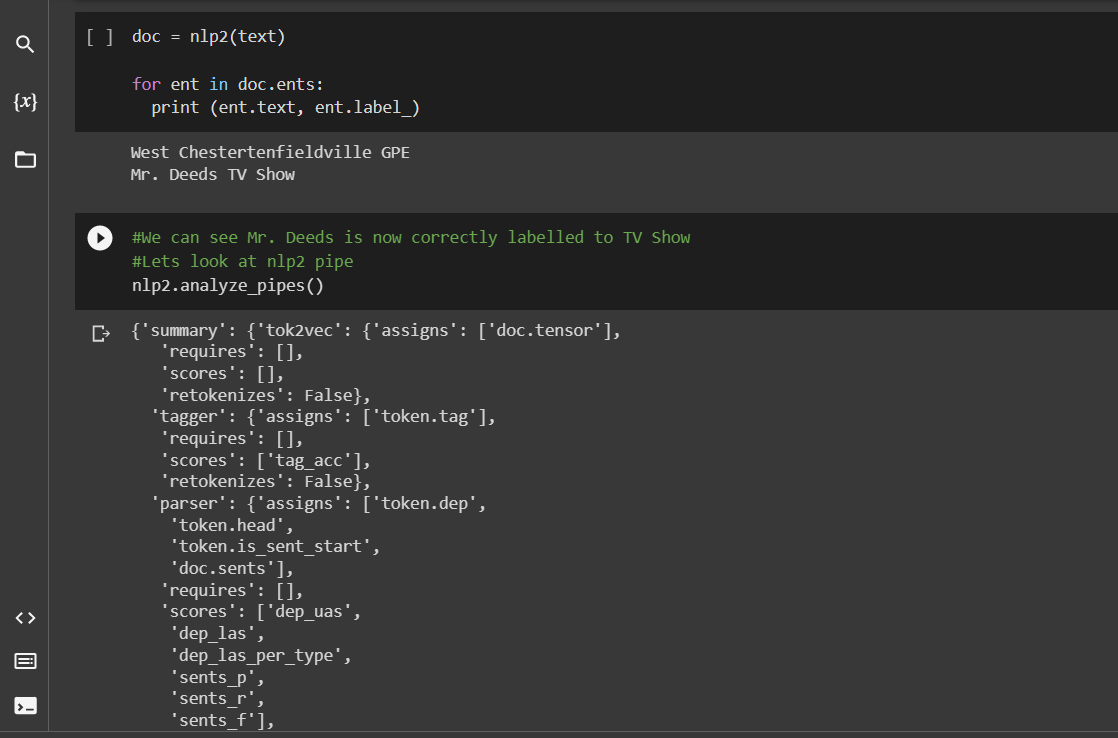Click the 'scores': ['dep_uas' line
Screen dimensions: 1118x738
click(x=260, y=612)
